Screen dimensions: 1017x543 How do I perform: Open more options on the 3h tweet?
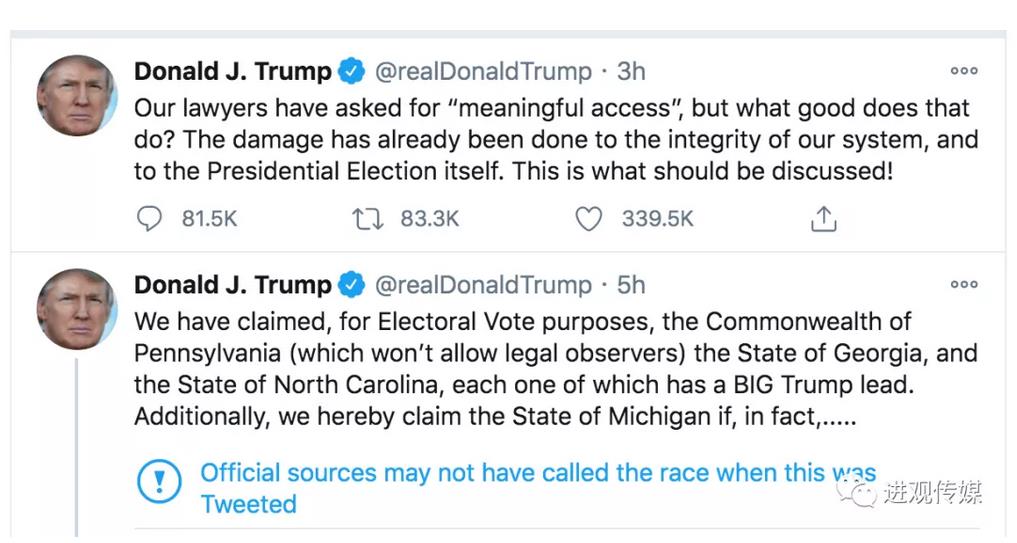[964, 71]
